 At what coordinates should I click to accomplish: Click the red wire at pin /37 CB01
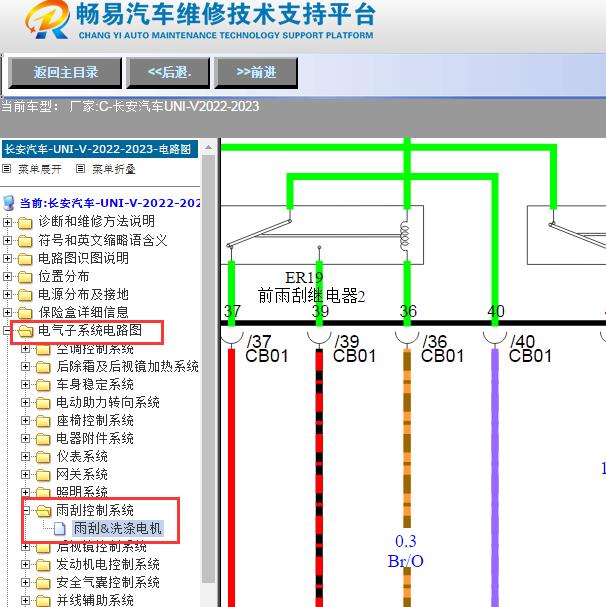(231, 477)
